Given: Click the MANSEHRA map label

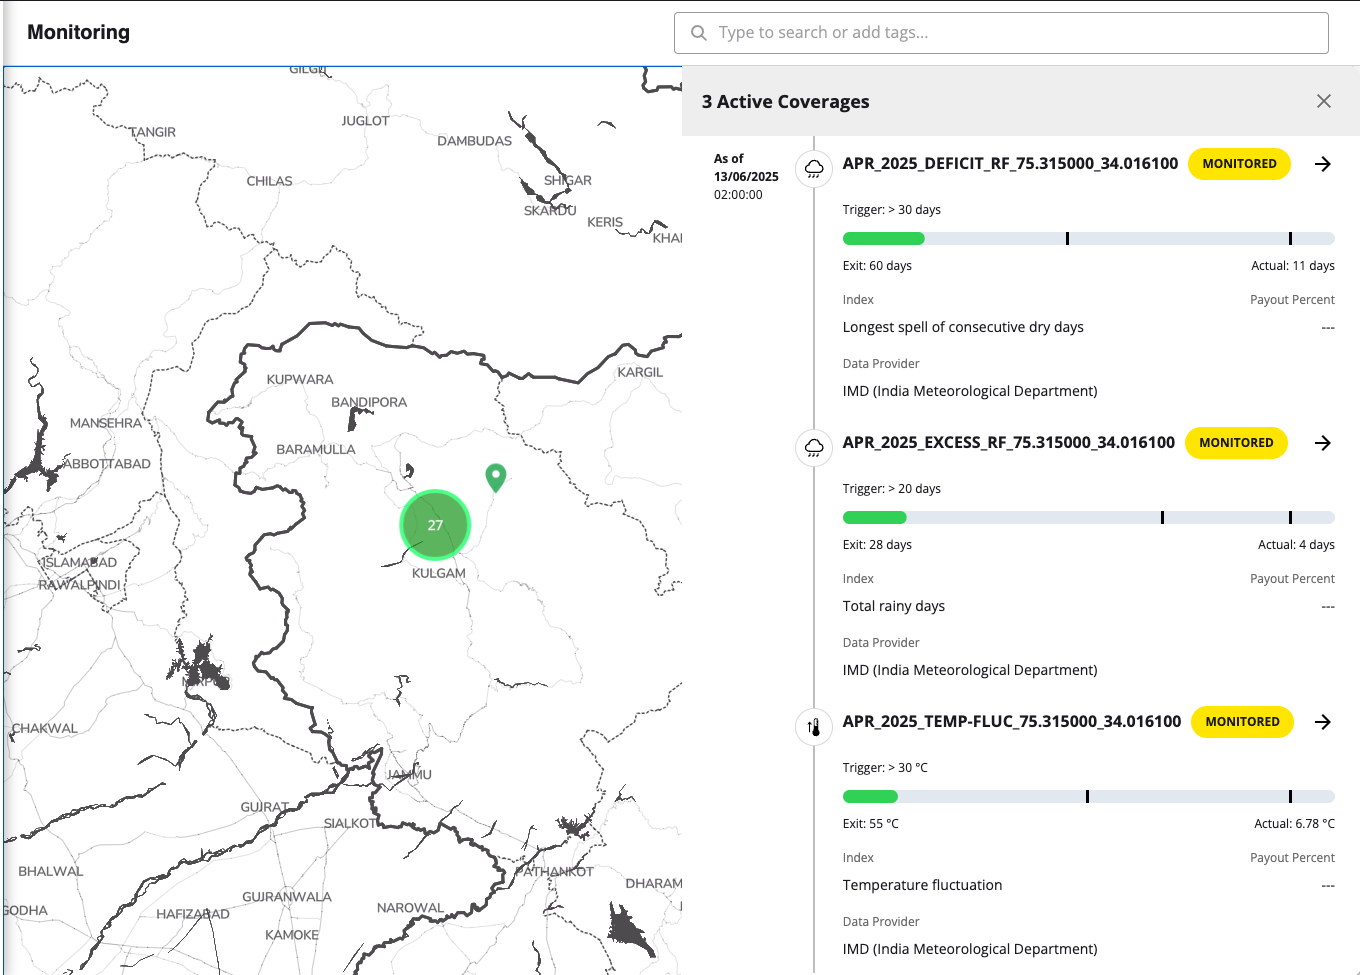Looking at the screenshot, I should coord(106,424).
